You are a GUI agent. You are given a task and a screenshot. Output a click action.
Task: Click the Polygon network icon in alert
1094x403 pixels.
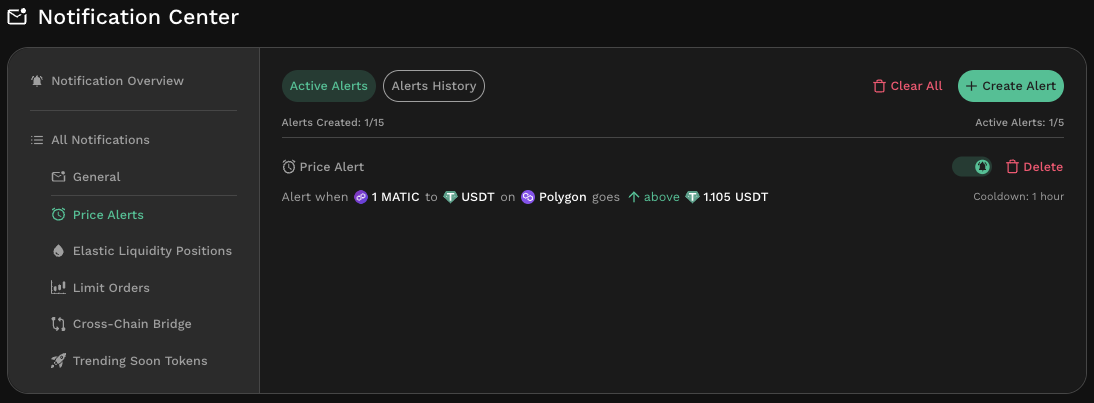click(528, 197)
